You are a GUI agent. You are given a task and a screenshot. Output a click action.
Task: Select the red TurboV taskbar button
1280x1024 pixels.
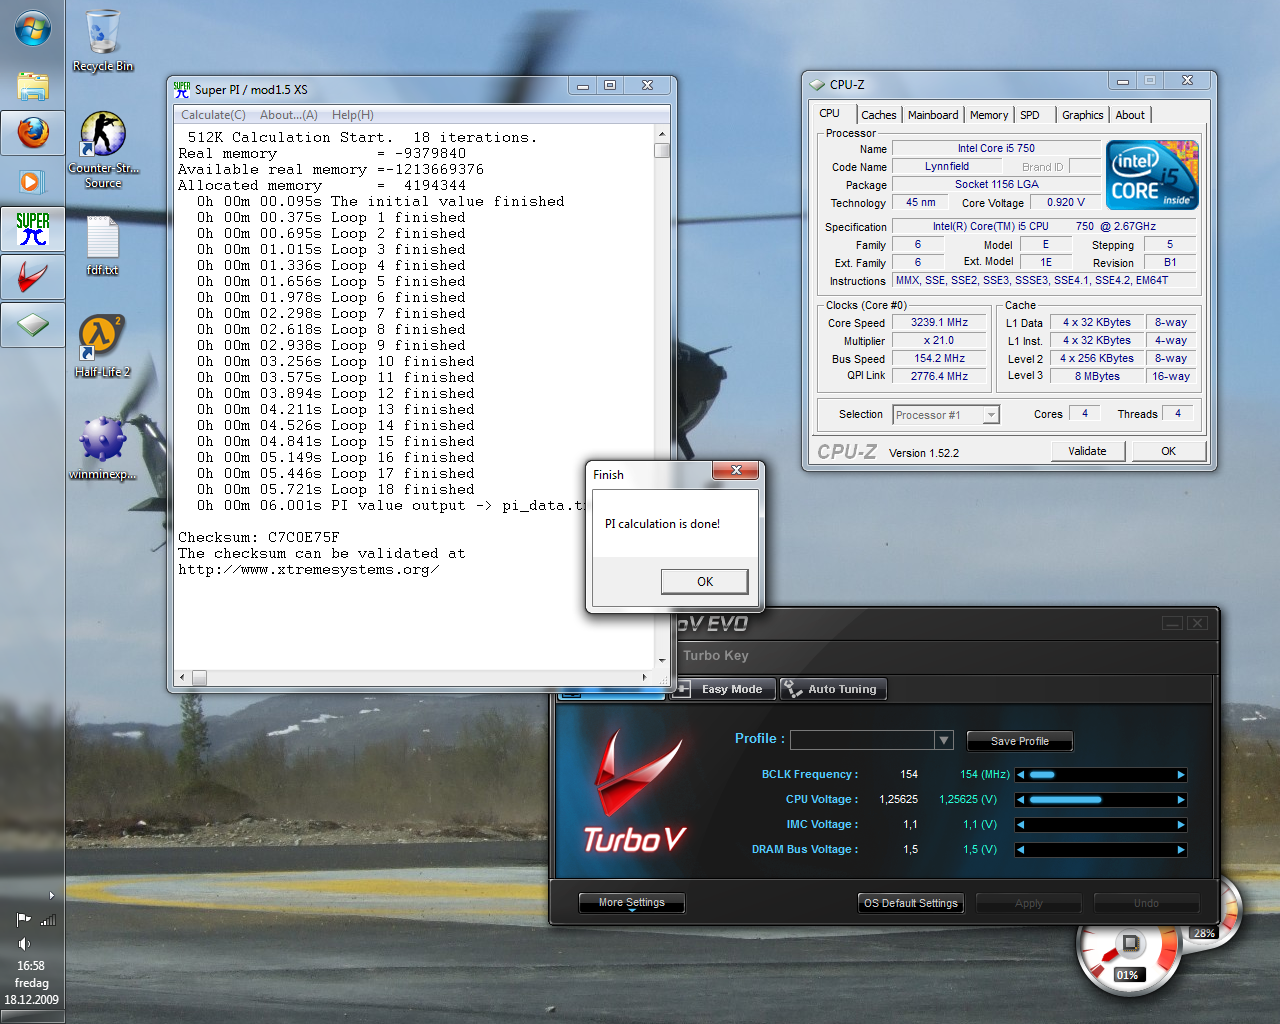coord(32,277)
